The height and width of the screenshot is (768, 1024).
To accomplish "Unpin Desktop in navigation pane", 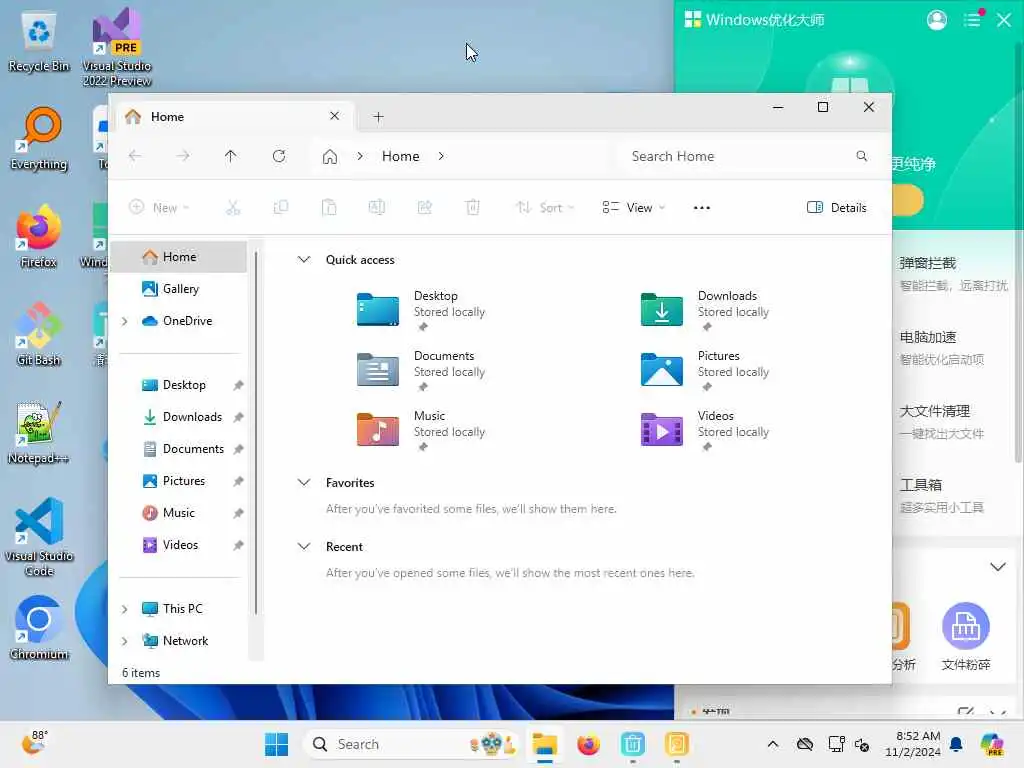I will pos(238,385).
